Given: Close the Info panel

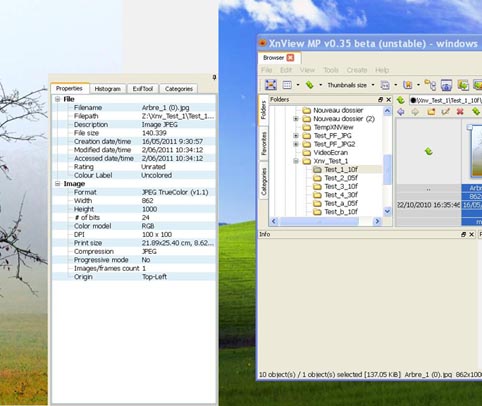Looking at the screenshot, I should click(472, 235).
